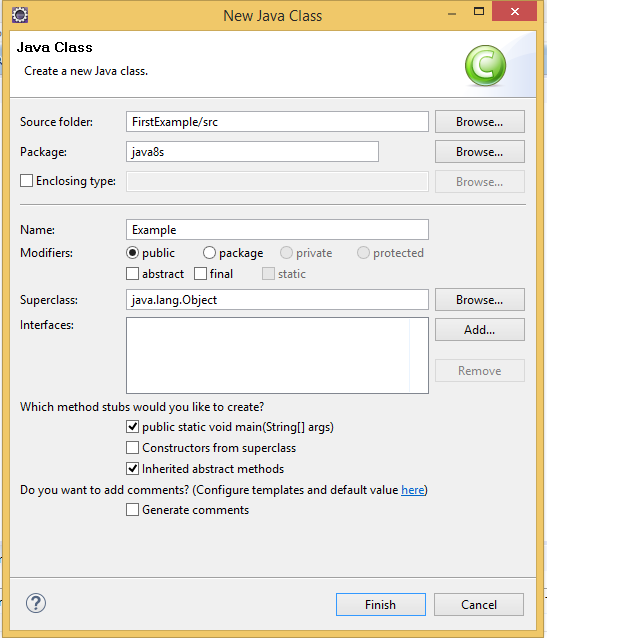The width and height of the screenshot is (624, 638).
Task: Add an interface with the Add button
Action: pyautogui.click(x=480, y=330)
